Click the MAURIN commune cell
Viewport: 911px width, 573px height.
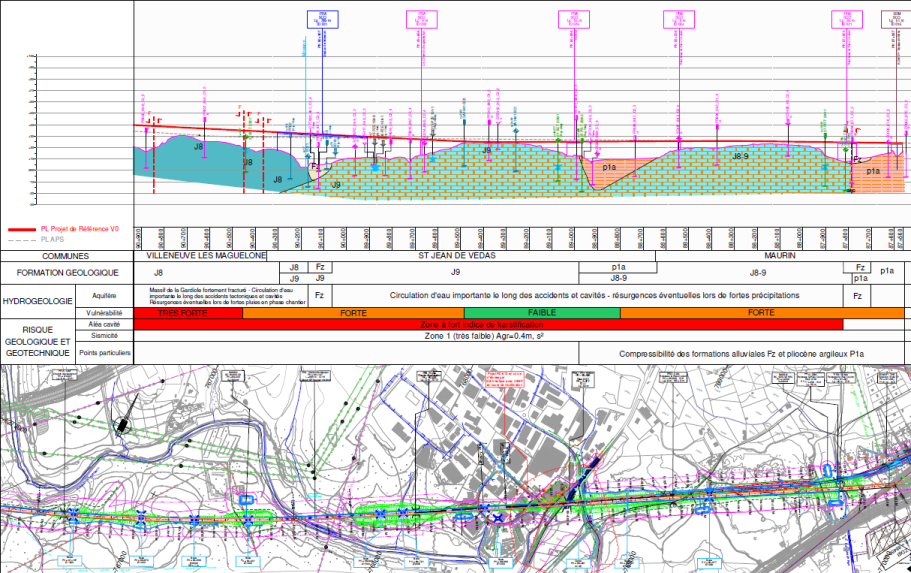click(x=778, y=256)
